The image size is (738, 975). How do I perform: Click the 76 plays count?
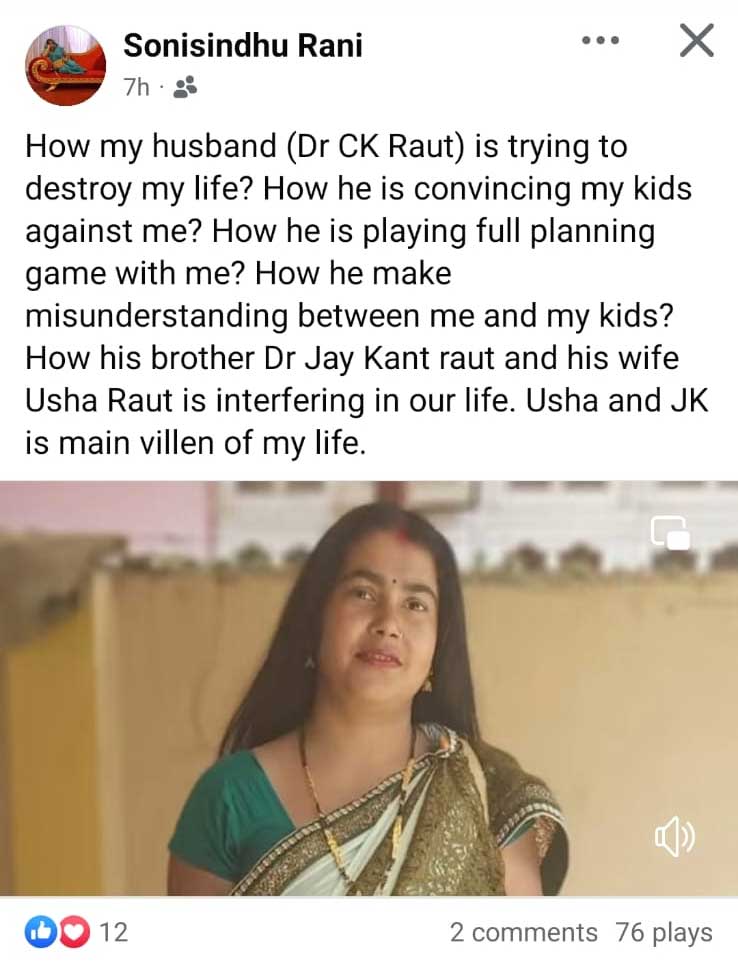click(x=664, y=932)
